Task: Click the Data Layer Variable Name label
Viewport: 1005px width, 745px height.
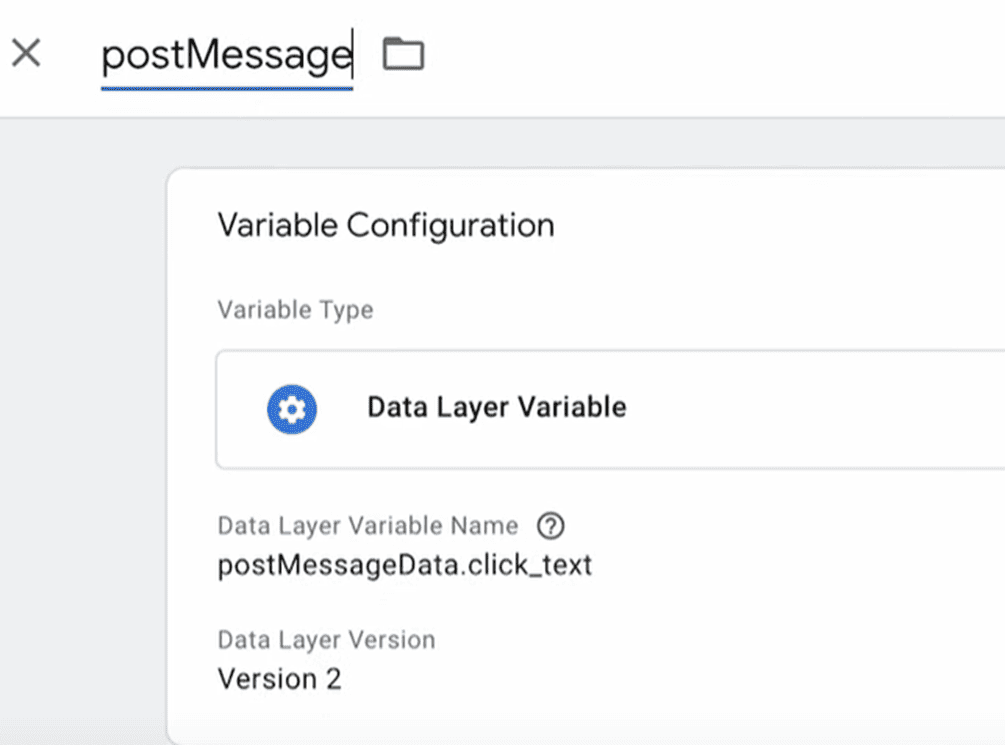Action: pyautogui.click(x=367, y=526)
